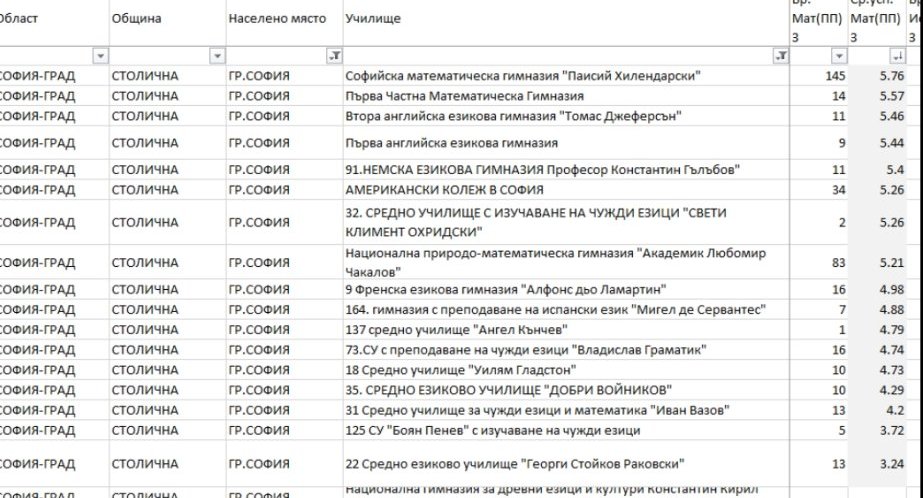Click the count value 83

[839, 263]
